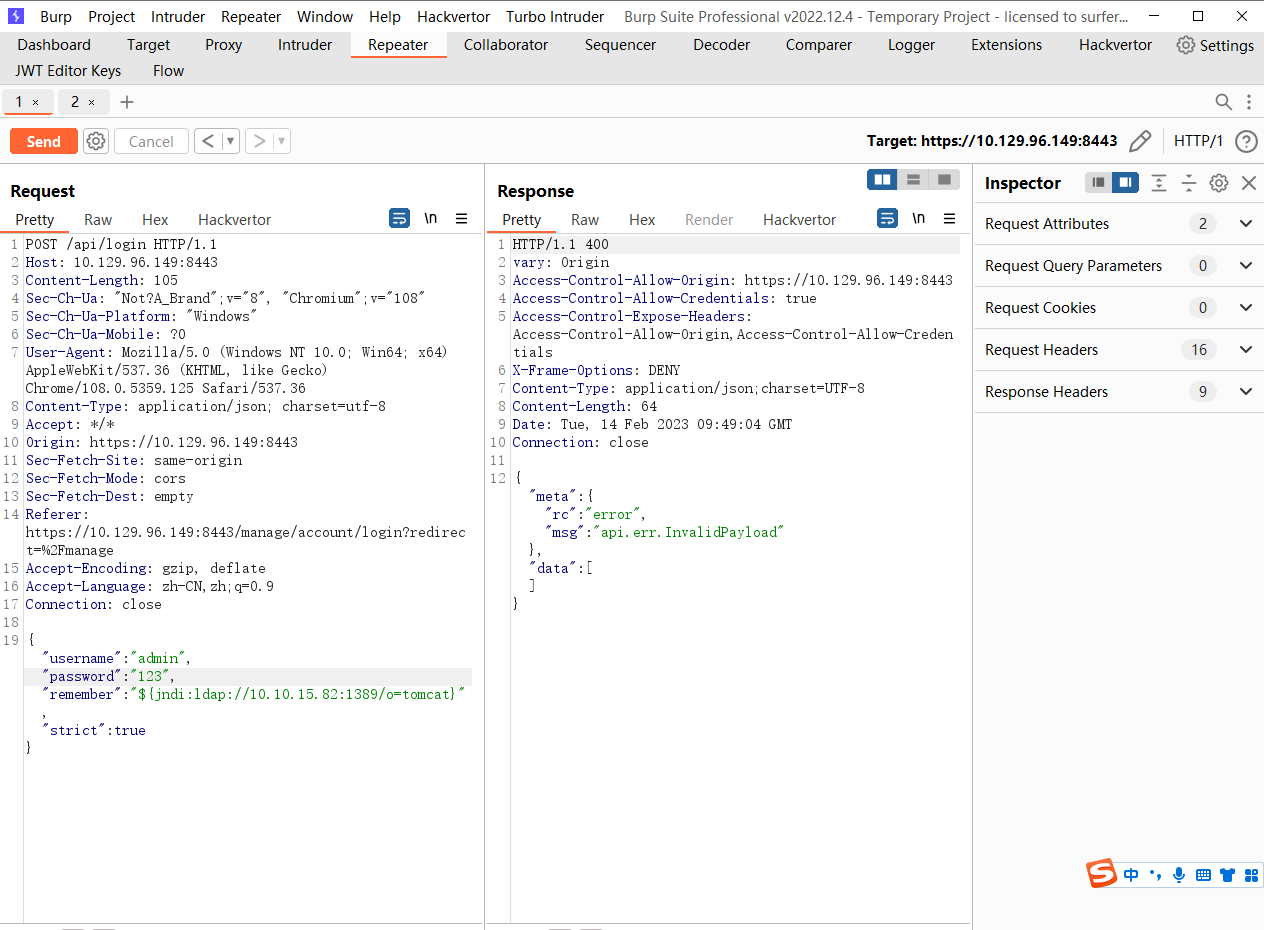Viewport: 1264px width, 930px height.
Task: Click HTTP/1 protocol selector
Action: [x=1198, y=141]
